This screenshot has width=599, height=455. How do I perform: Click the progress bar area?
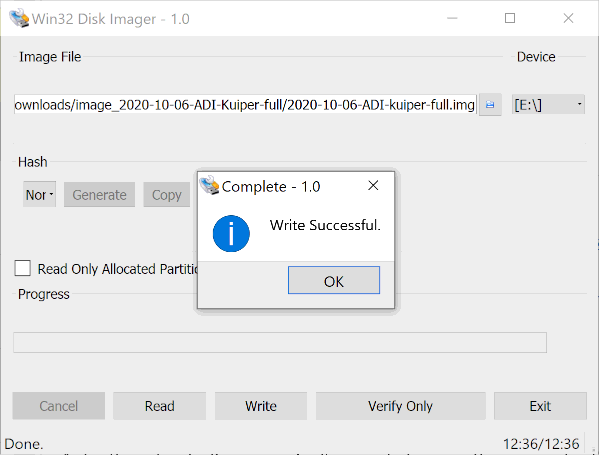tap(280, 343)
